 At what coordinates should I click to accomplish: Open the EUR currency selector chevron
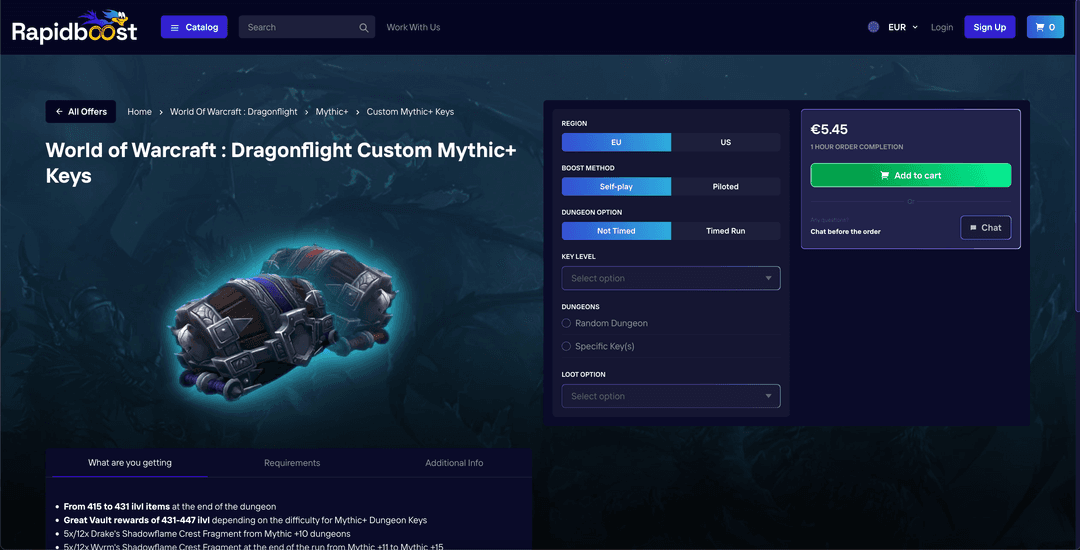pos(915,28)
